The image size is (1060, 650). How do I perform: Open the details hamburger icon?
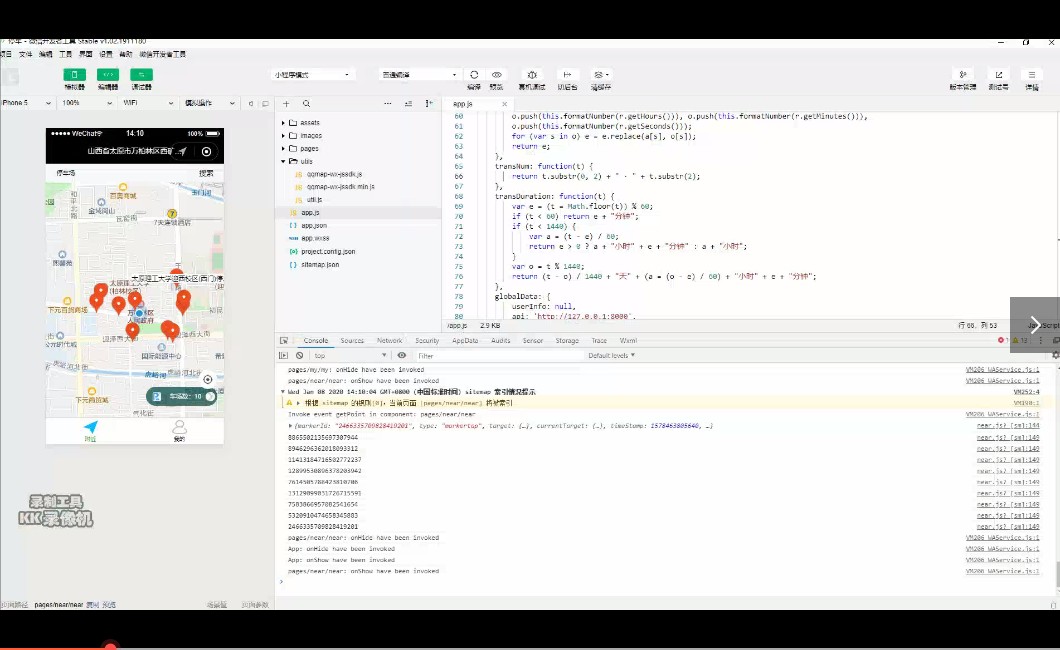click(1032, 75)
